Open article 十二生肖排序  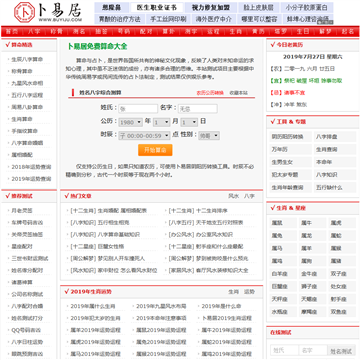click(212, 211)
